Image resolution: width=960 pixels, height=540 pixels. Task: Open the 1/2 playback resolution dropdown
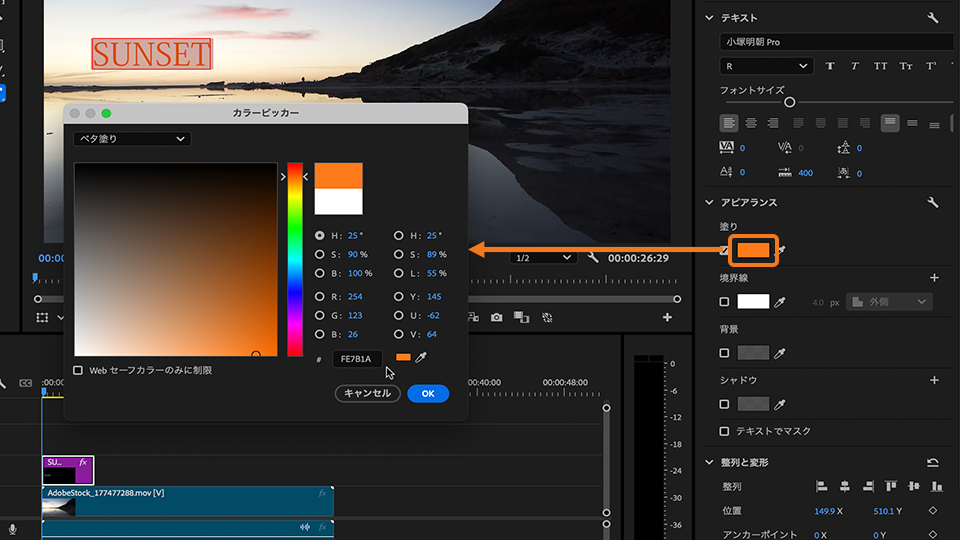(543, 258)
